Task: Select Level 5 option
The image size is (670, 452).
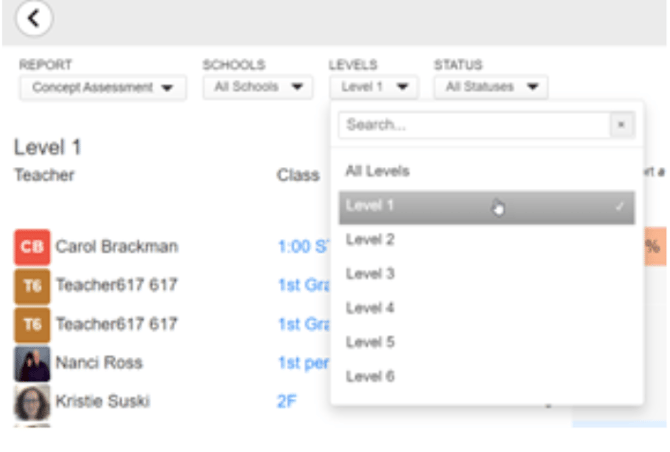Action: [x=370, y=342]
